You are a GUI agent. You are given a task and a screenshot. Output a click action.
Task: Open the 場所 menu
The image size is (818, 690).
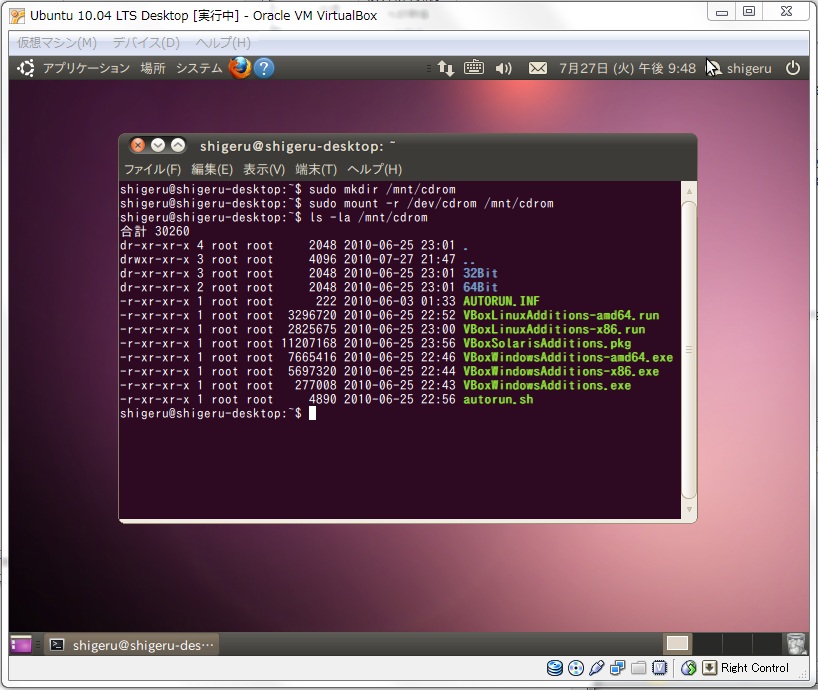point(153,68)
